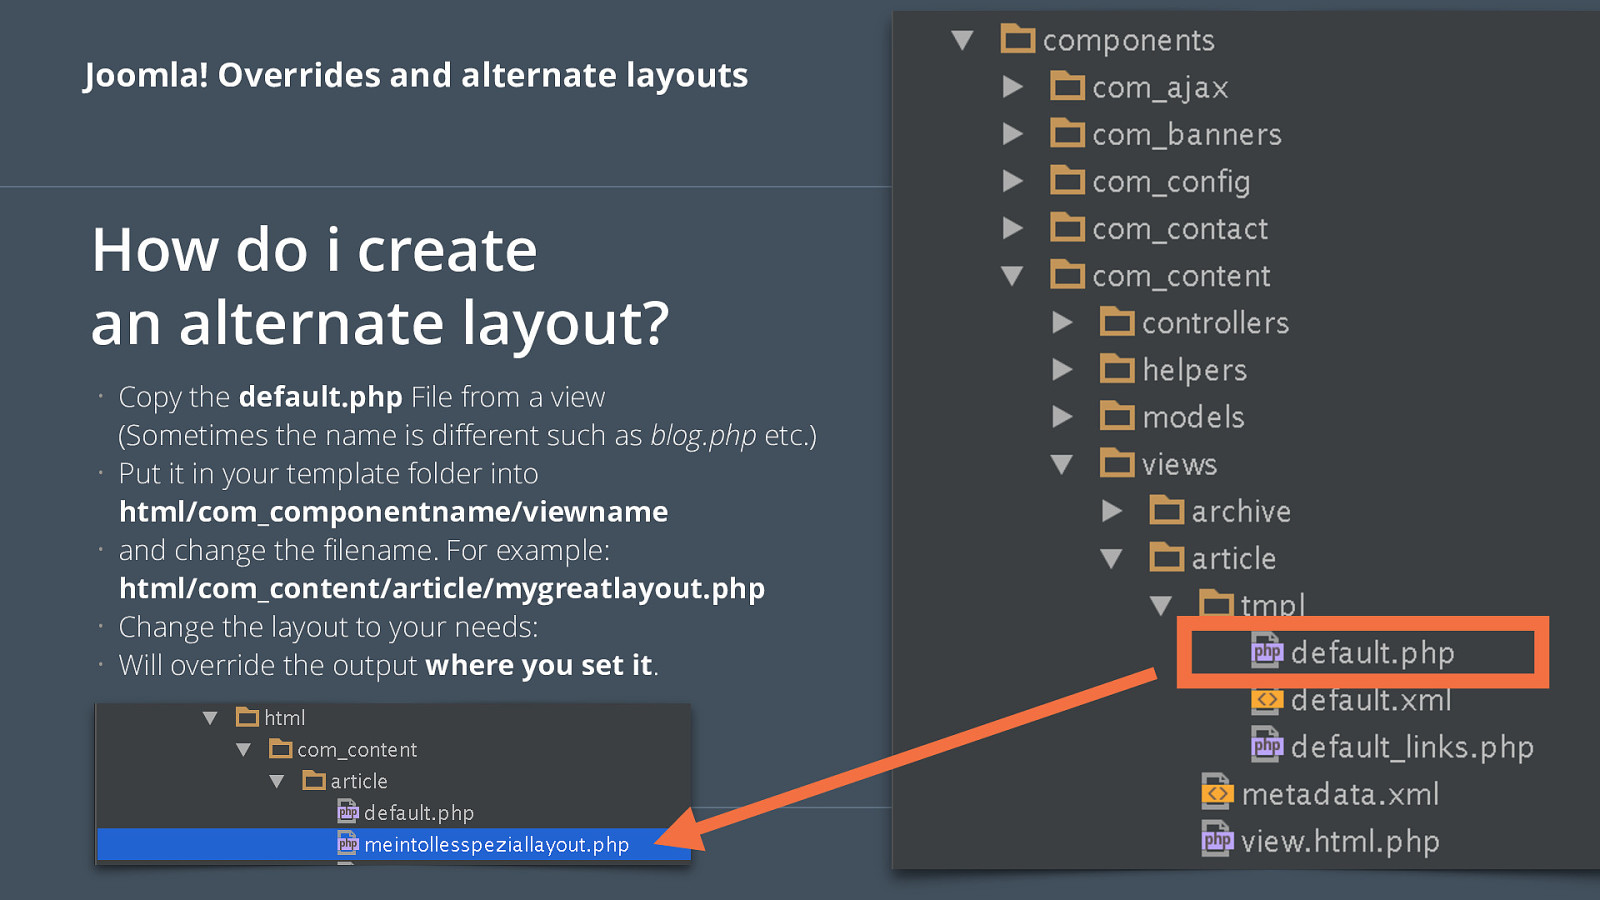Select meintollesspeziallayout.php file
The height and width of the screenshot is (900, 1600).
point(497,845)
